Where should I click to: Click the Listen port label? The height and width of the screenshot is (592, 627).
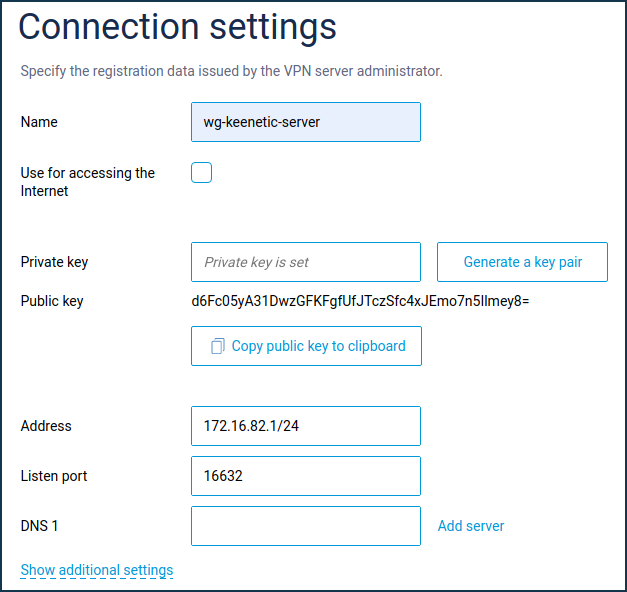[x=54, y=476]
